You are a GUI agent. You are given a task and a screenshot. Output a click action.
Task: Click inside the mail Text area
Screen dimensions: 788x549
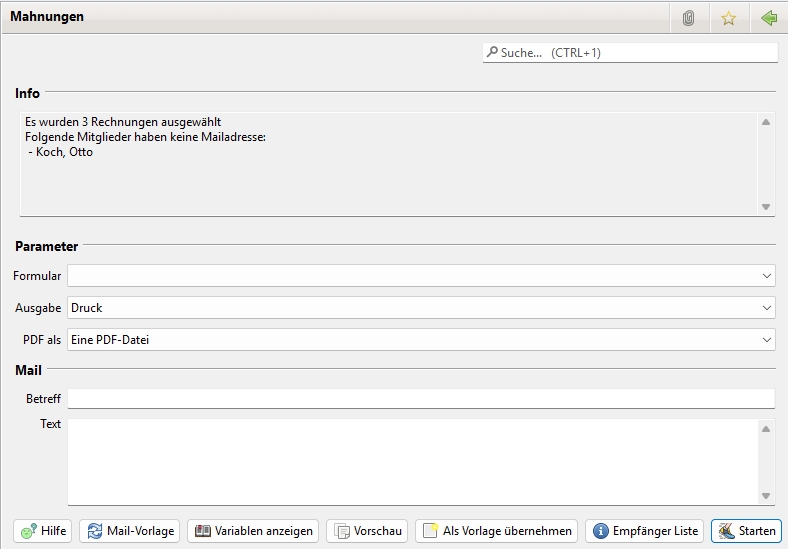[410, 461]
